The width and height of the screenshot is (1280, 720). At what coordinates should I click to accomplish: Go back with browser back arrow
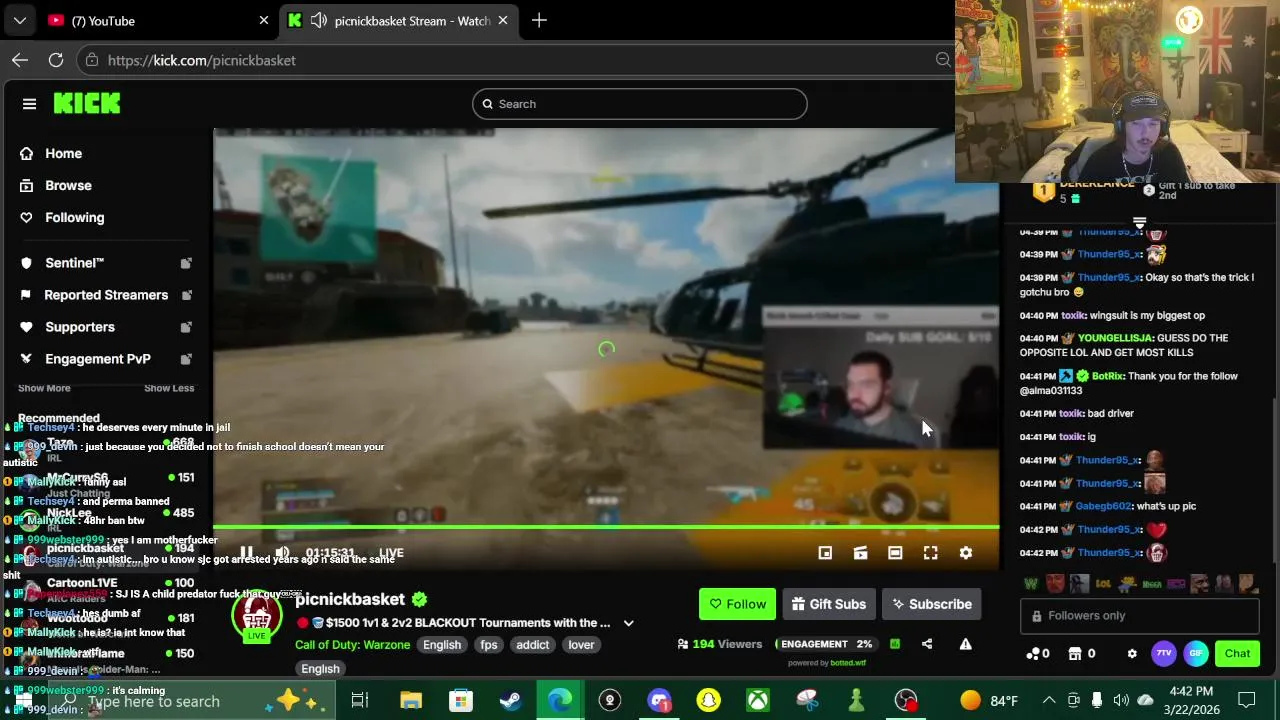pyautogui.click(x=20, y=60)
